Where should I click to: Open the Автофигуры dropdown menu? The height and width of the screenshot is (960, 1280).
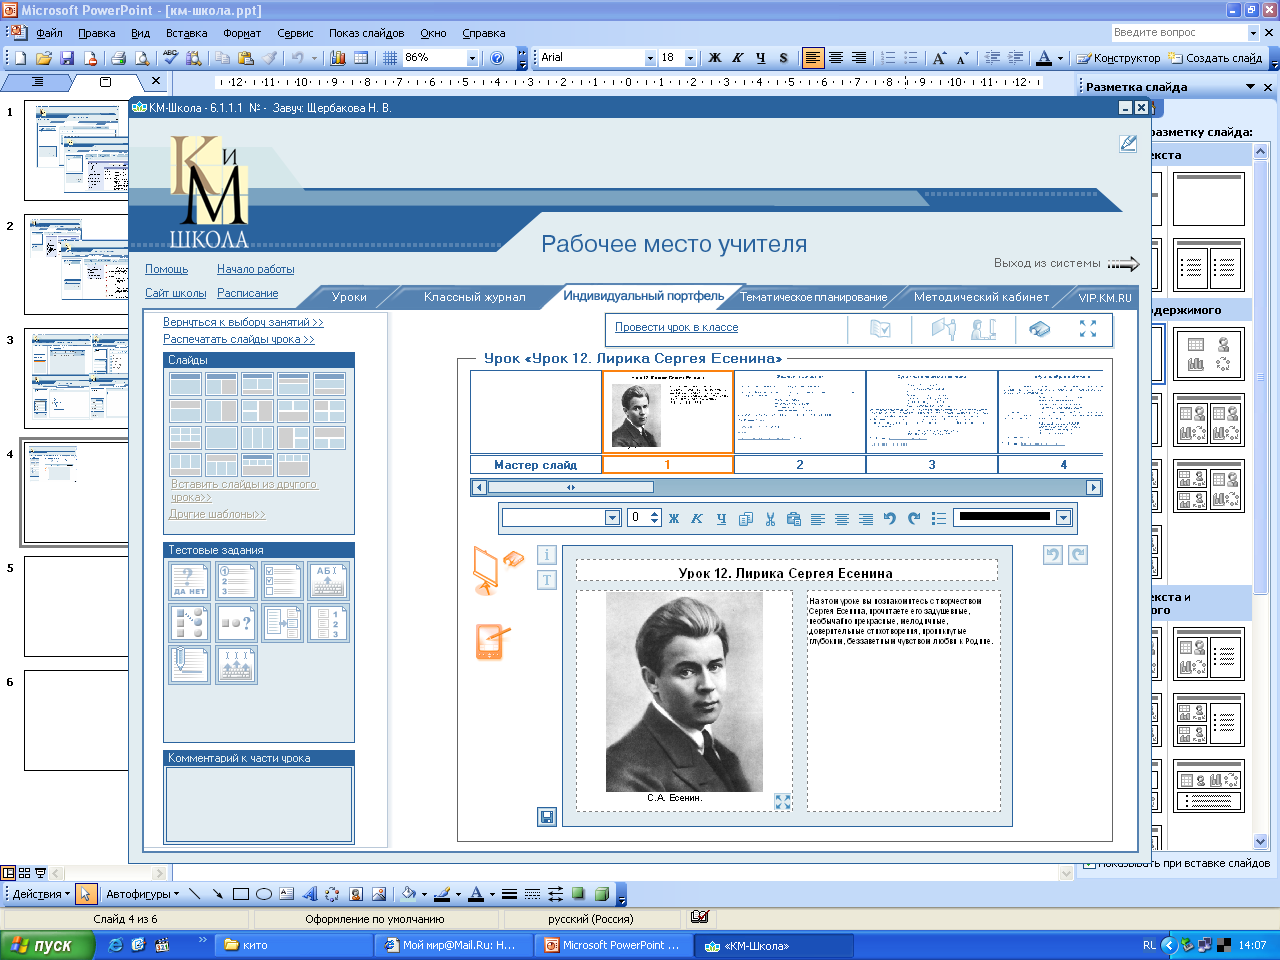[142, 894]
